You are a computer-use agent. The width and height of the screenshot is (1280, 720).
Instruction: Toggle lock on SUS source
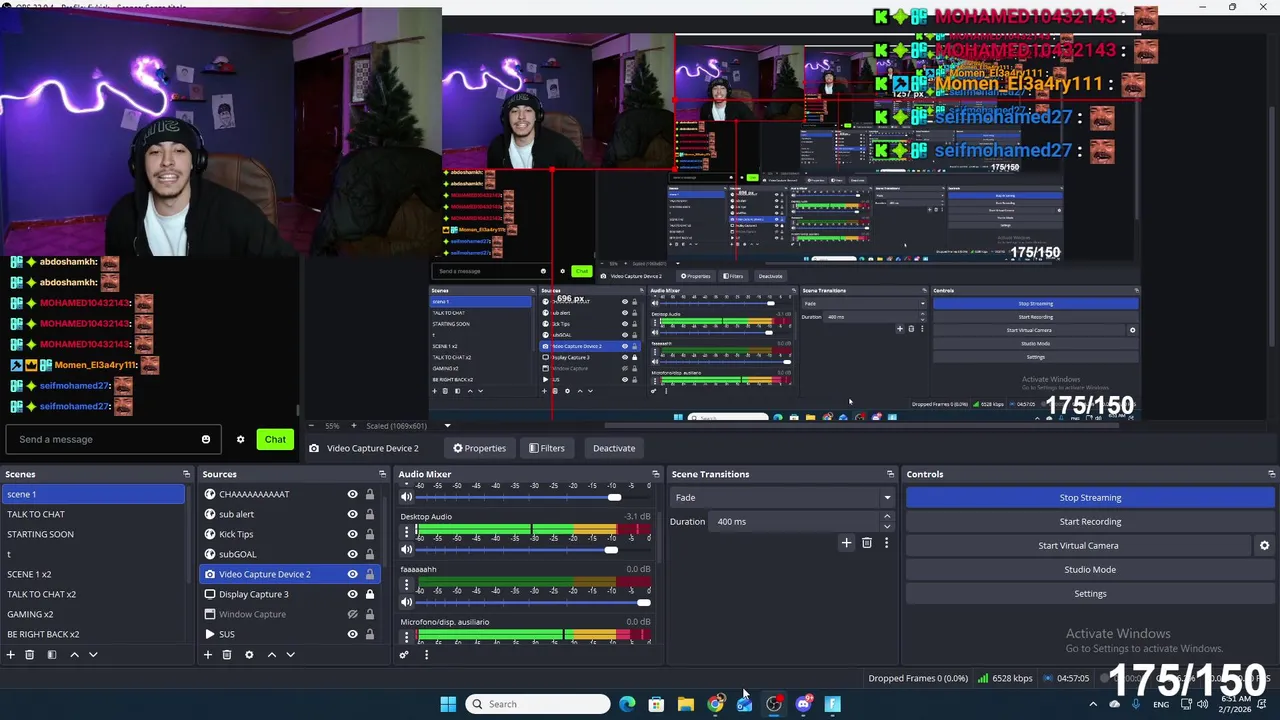coord(369,634)
